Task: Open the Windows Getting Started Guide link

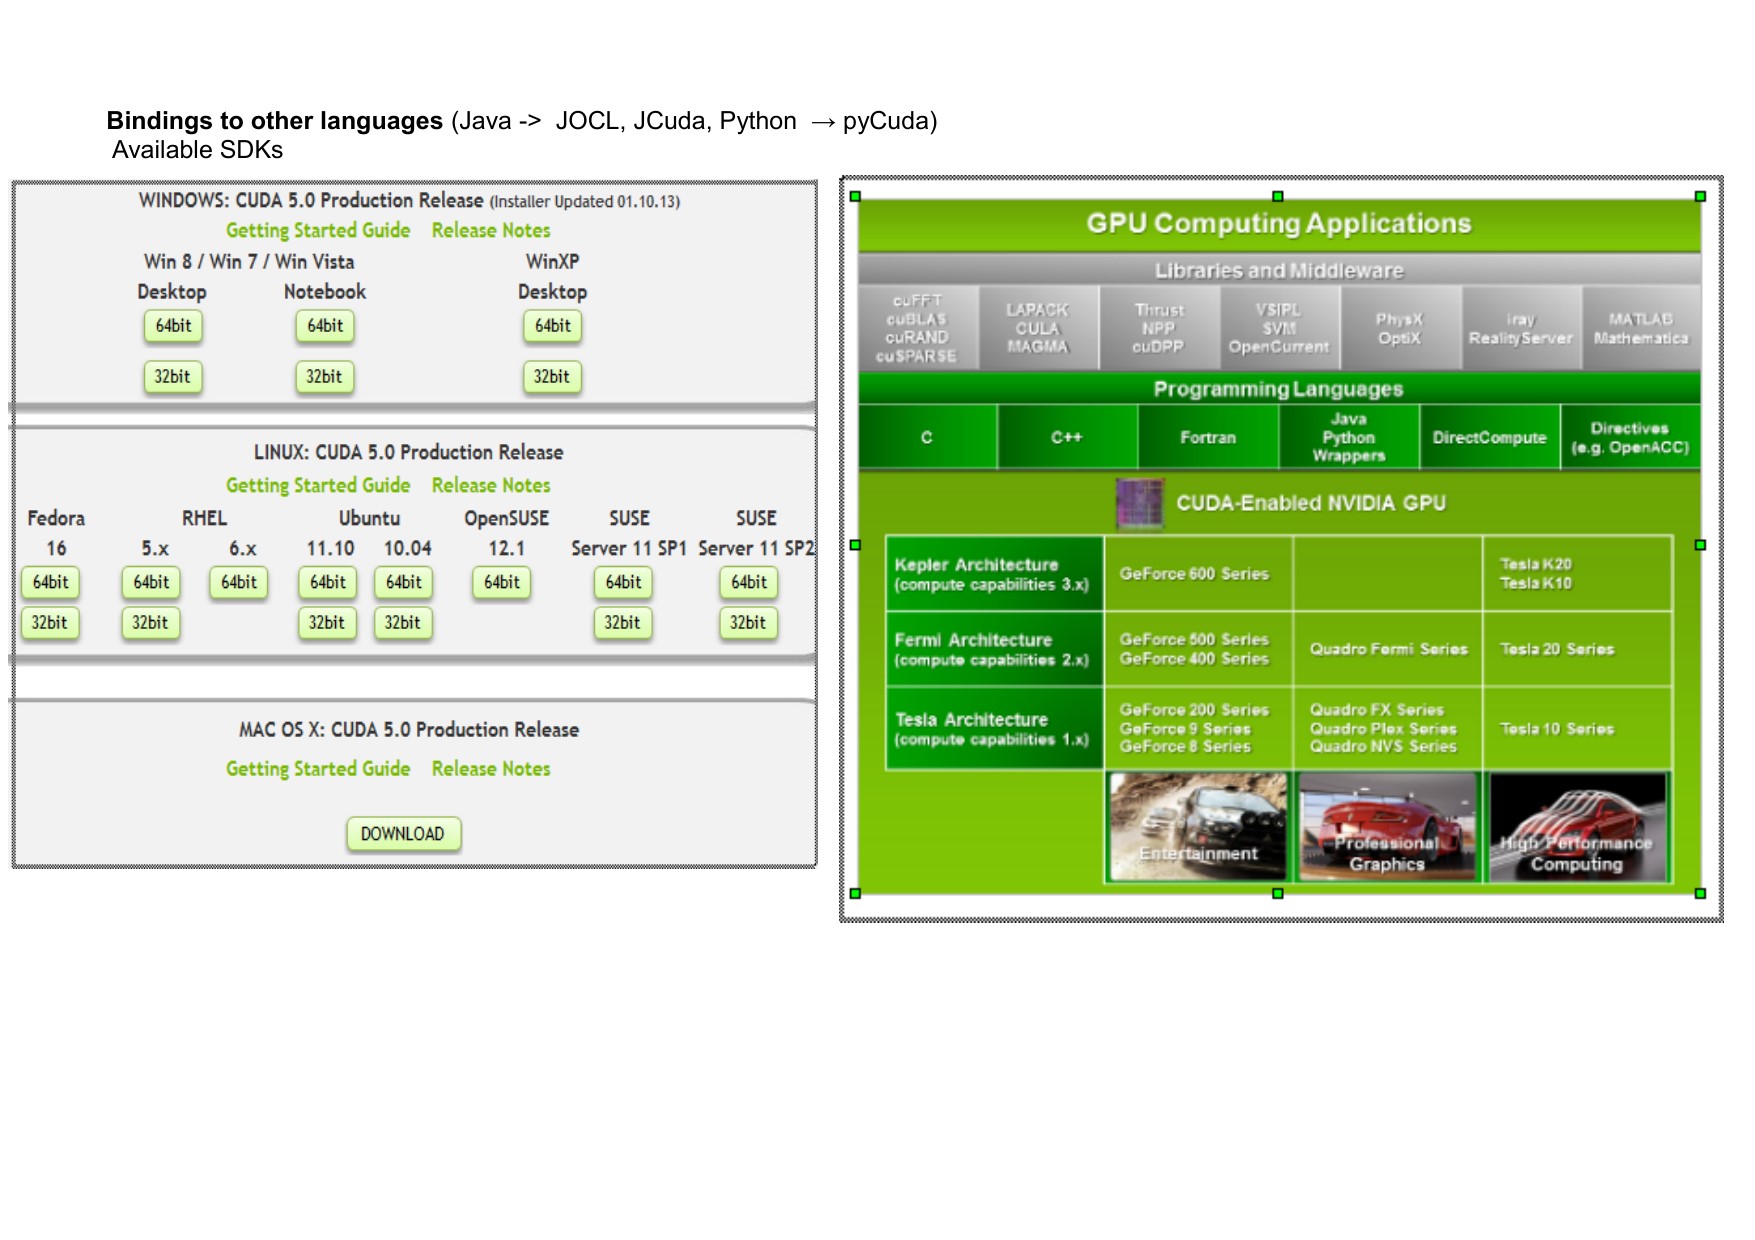Action: (x=318, y=230)
